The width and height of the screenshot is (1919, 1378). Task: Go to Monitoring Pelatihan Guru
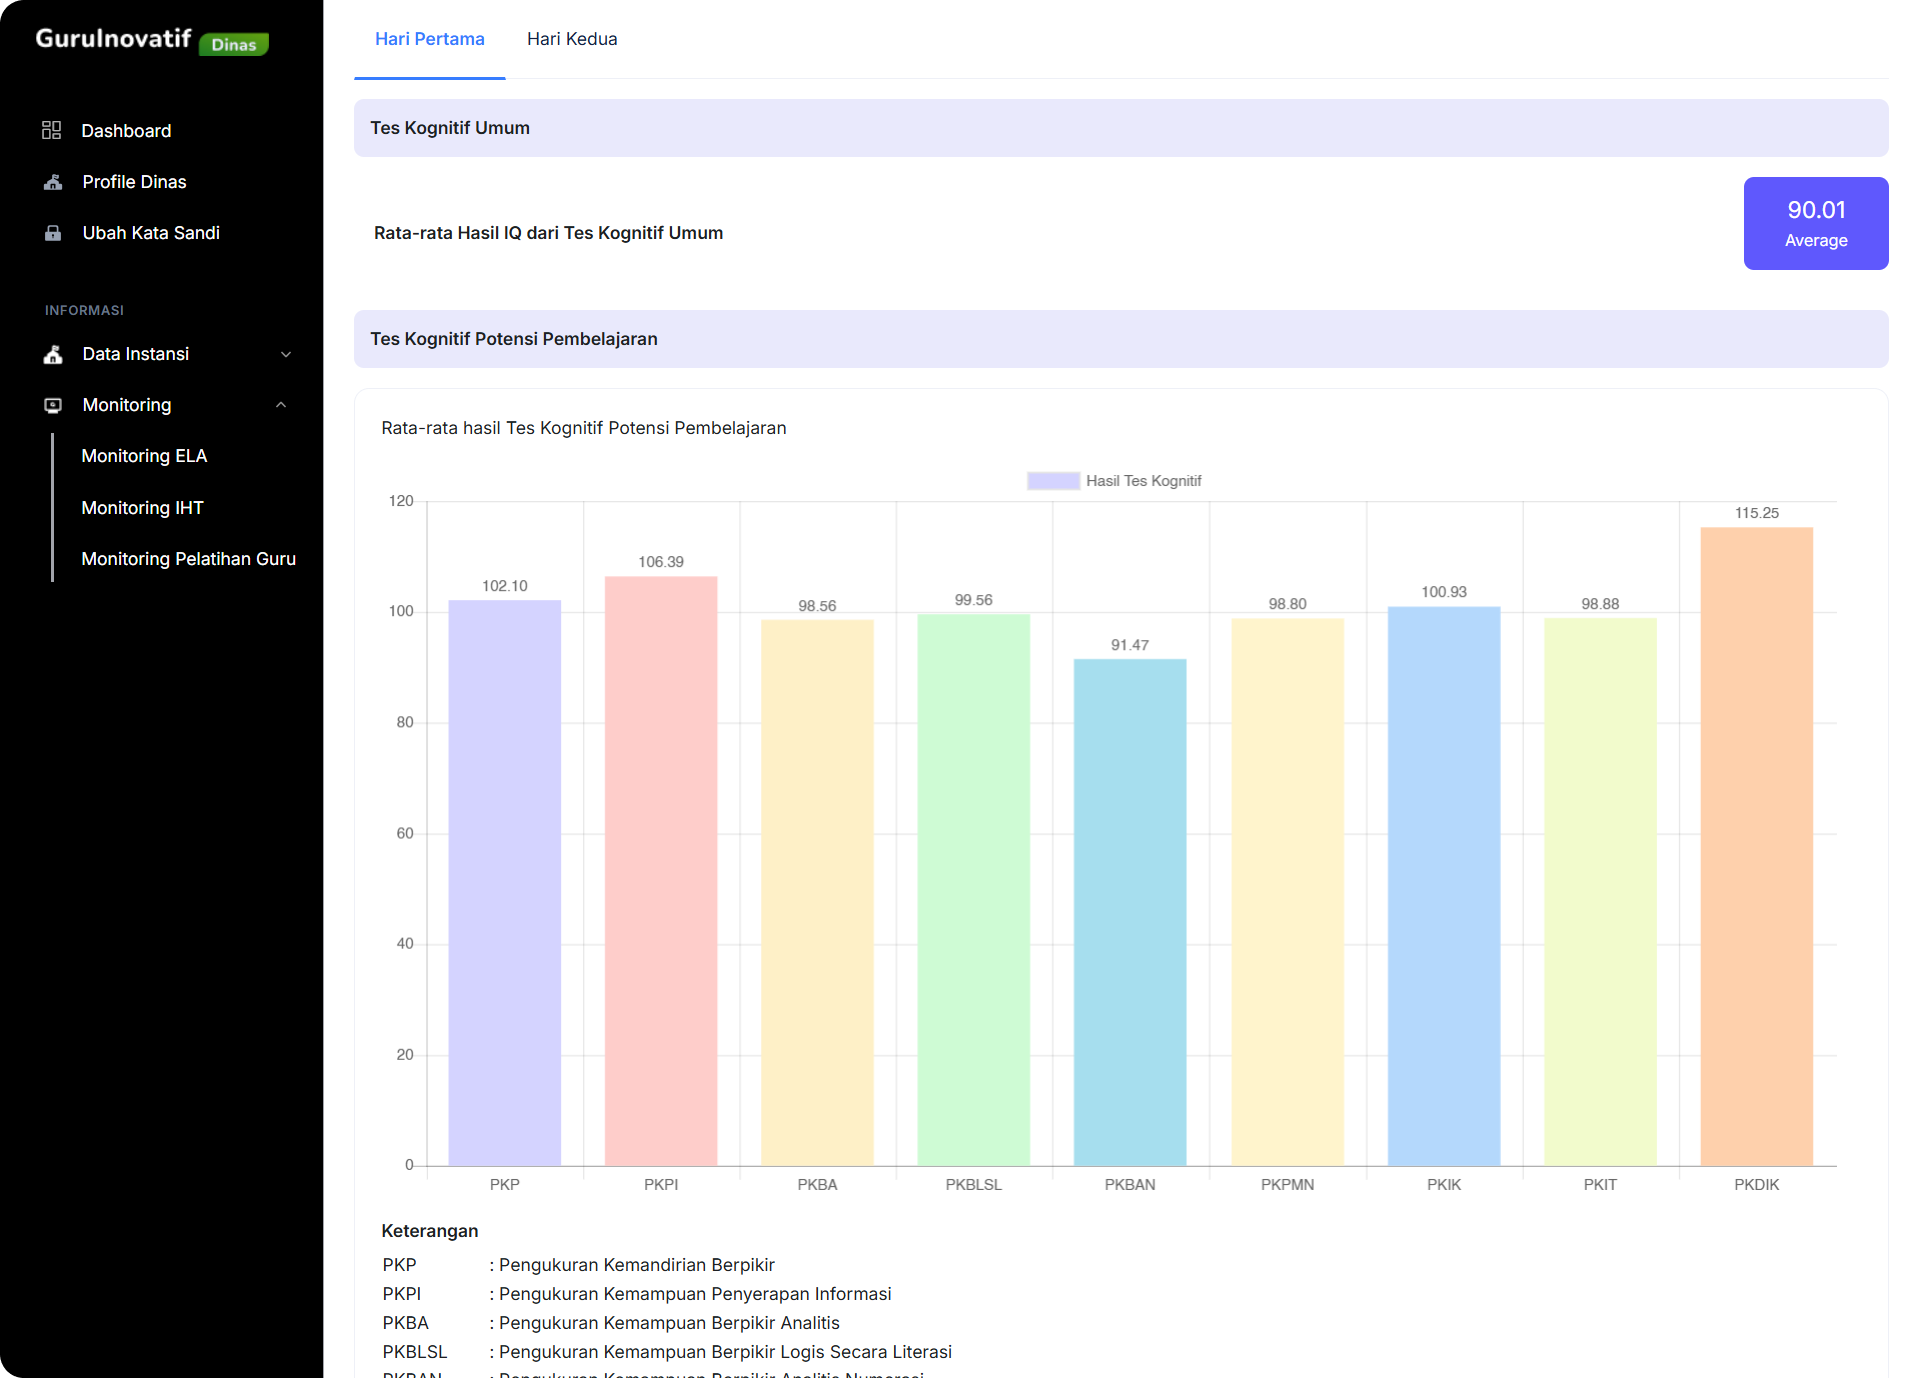[188, 559]
